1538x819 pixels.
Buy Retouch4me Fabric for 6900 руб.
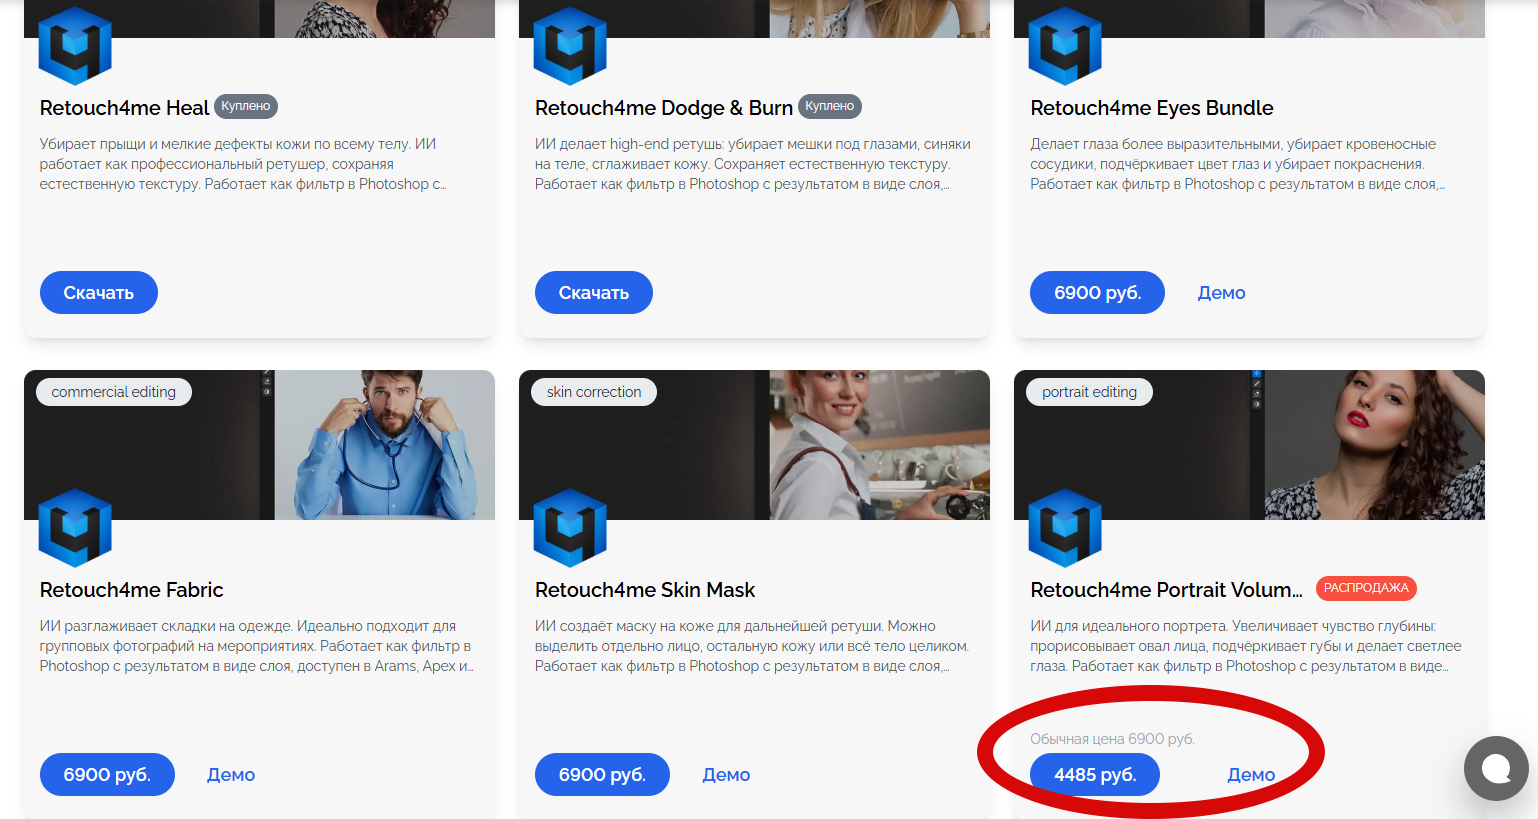pos(107,774)
